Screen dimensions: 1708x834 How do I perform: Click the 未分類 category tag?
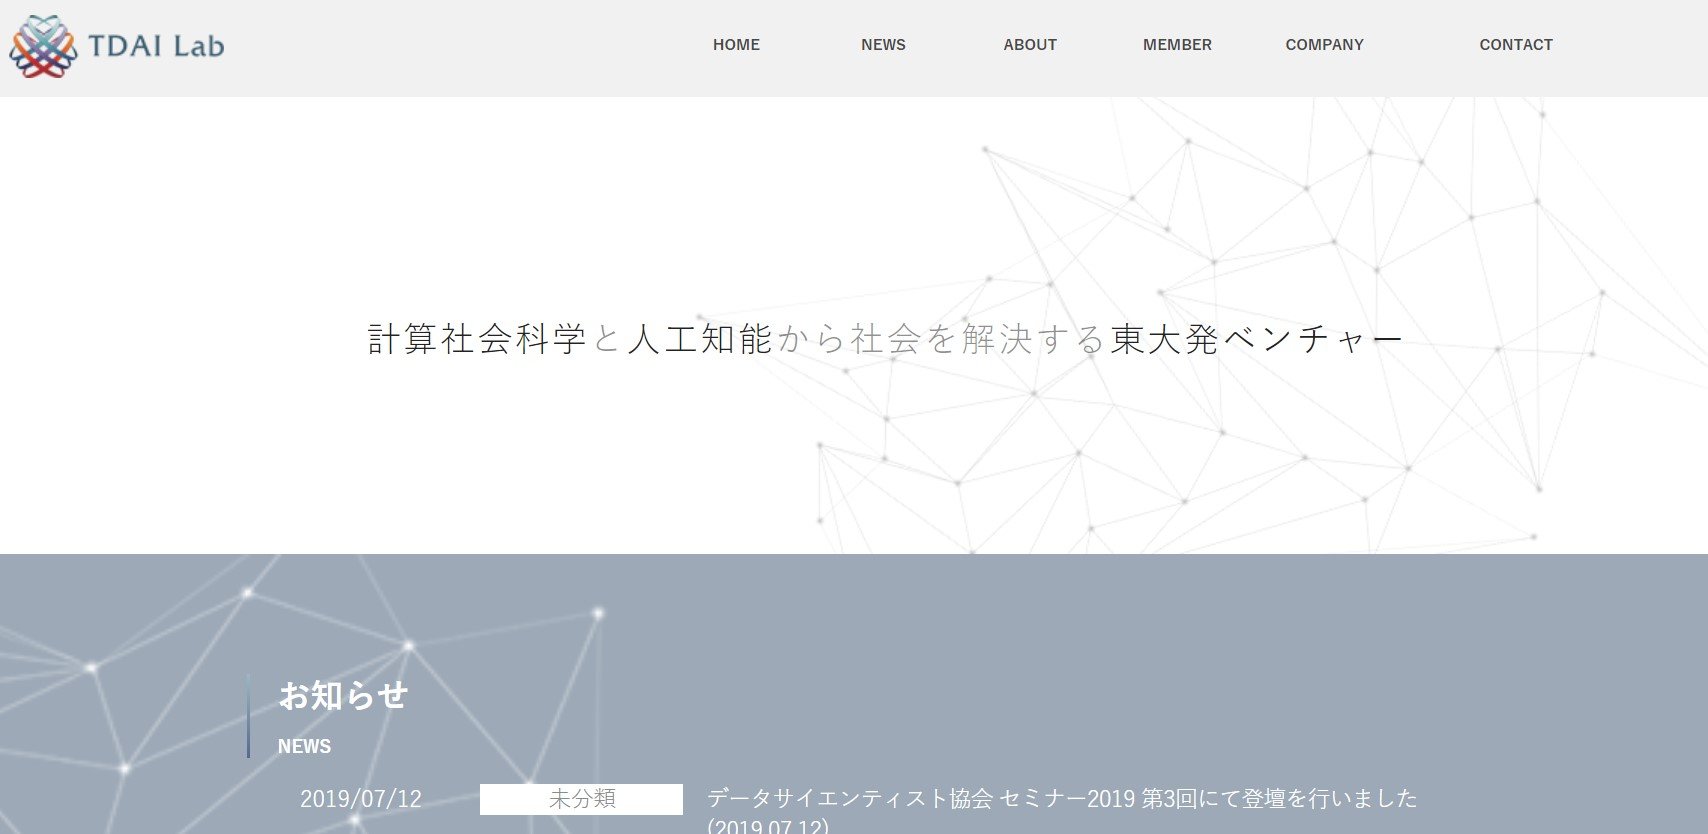(581, 799)
